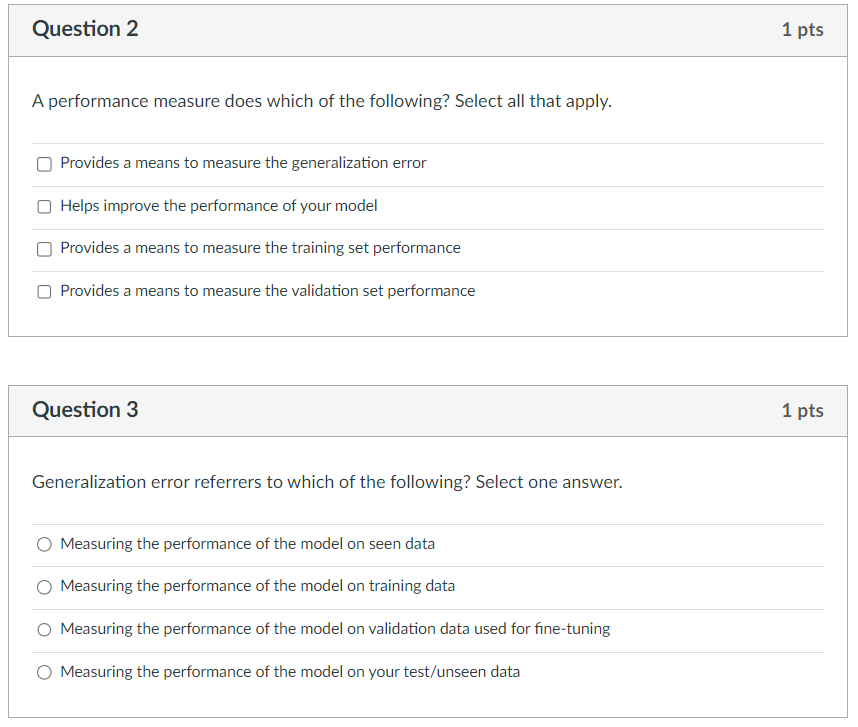Click the answer text mentioning 'test/unseen data'
Image resolution: width=858 pixels, height=727 pixels.
click(290, 672)
